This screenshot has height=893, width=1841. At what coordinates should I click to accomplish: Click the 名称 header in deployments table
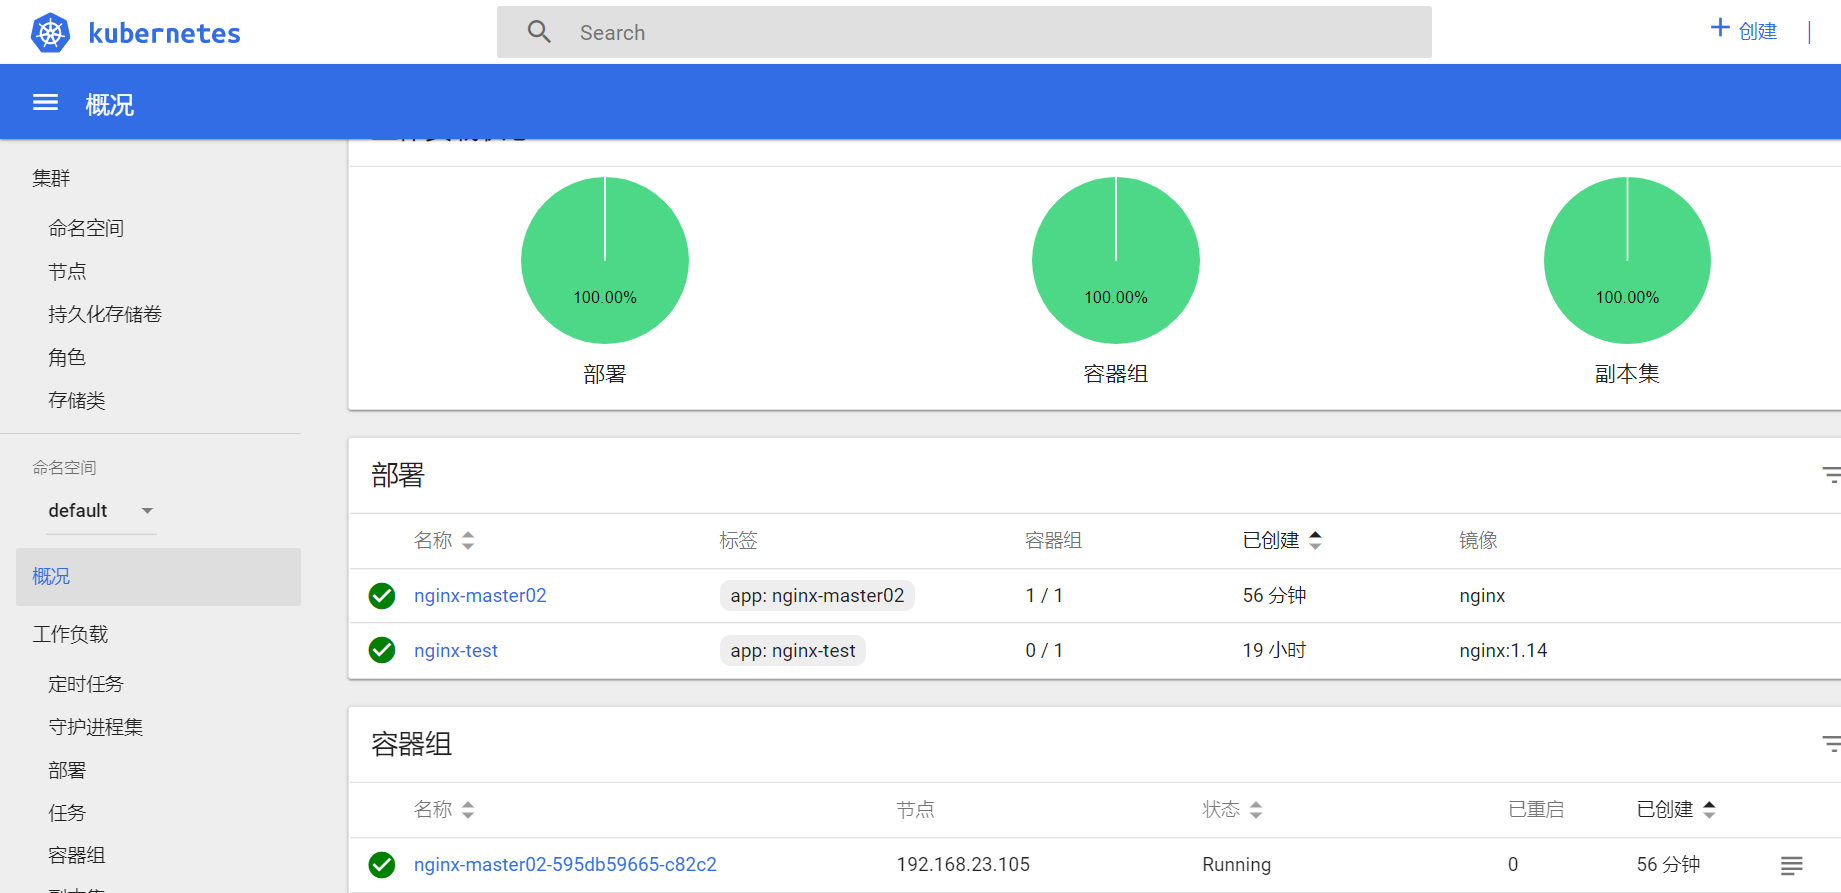433,541
